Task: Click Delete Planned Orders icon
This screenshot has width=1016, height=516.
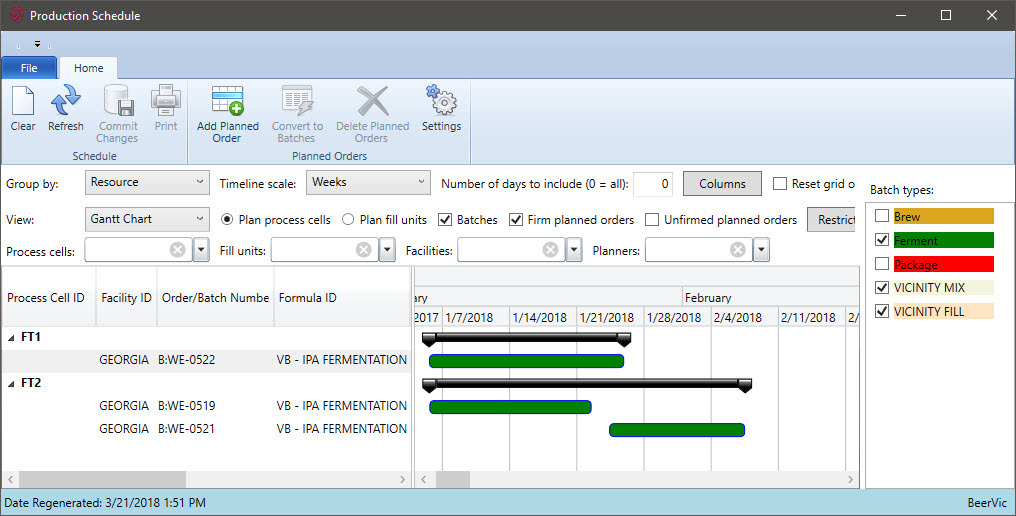Action: pos(373,102)
